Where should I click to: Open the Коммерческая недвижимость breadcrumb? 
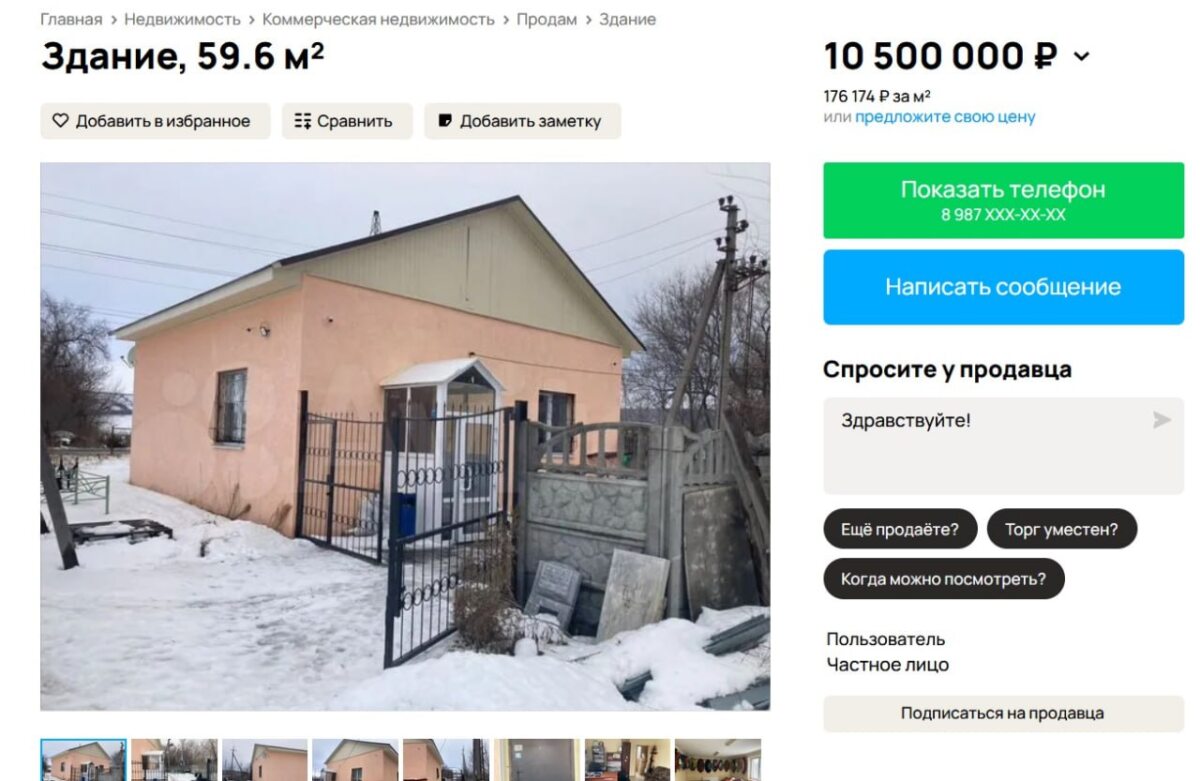point(378,19)
